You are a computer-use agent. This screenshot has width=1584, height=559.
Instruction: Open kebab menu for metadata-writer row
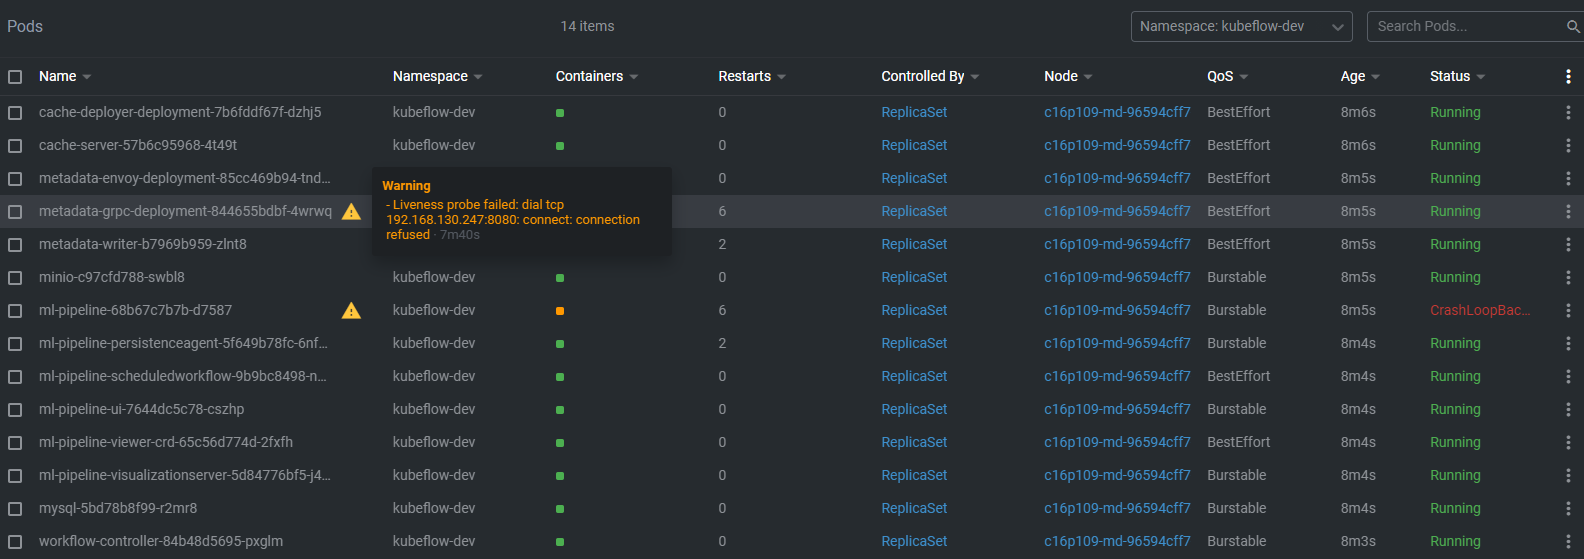pyautogui.click(x=1568, y=245)
